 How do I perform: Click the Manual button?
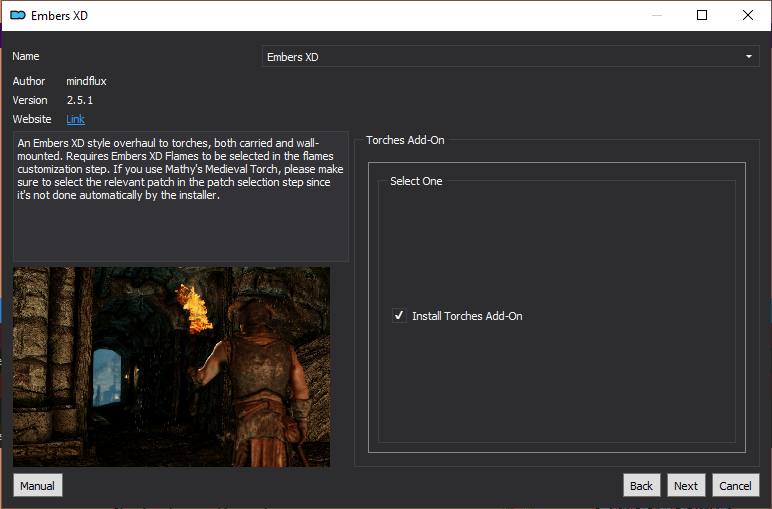pos(37,486)
